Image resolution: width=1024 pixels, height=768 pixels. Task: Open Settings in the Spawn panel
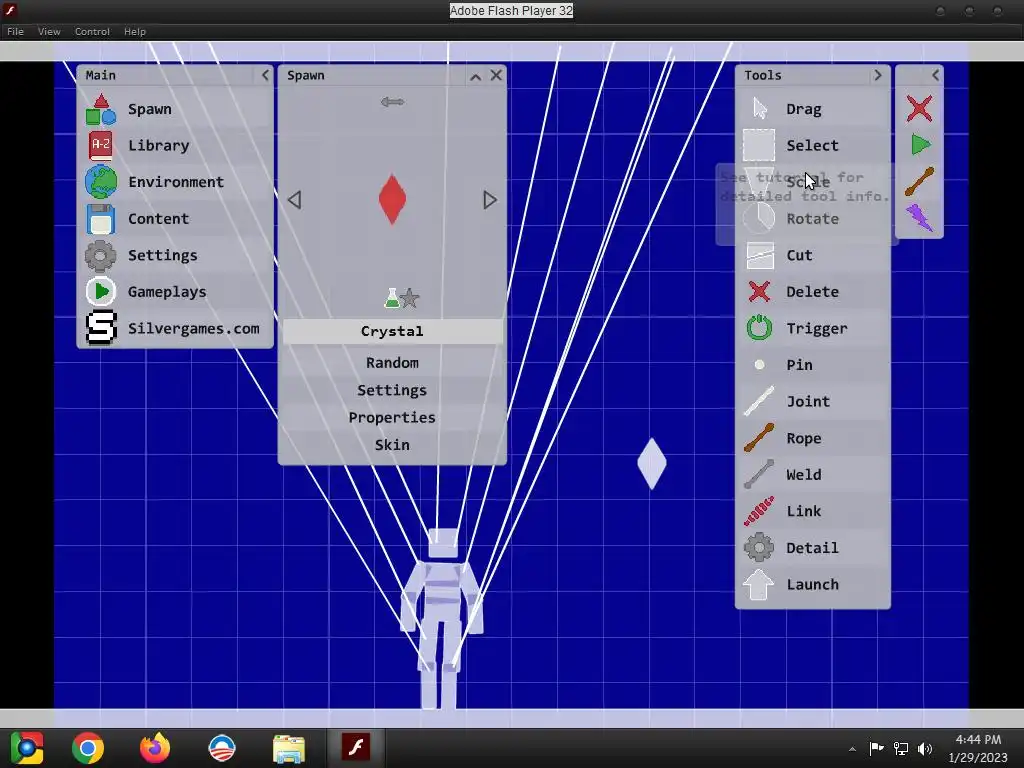click(x=392, y=390)
